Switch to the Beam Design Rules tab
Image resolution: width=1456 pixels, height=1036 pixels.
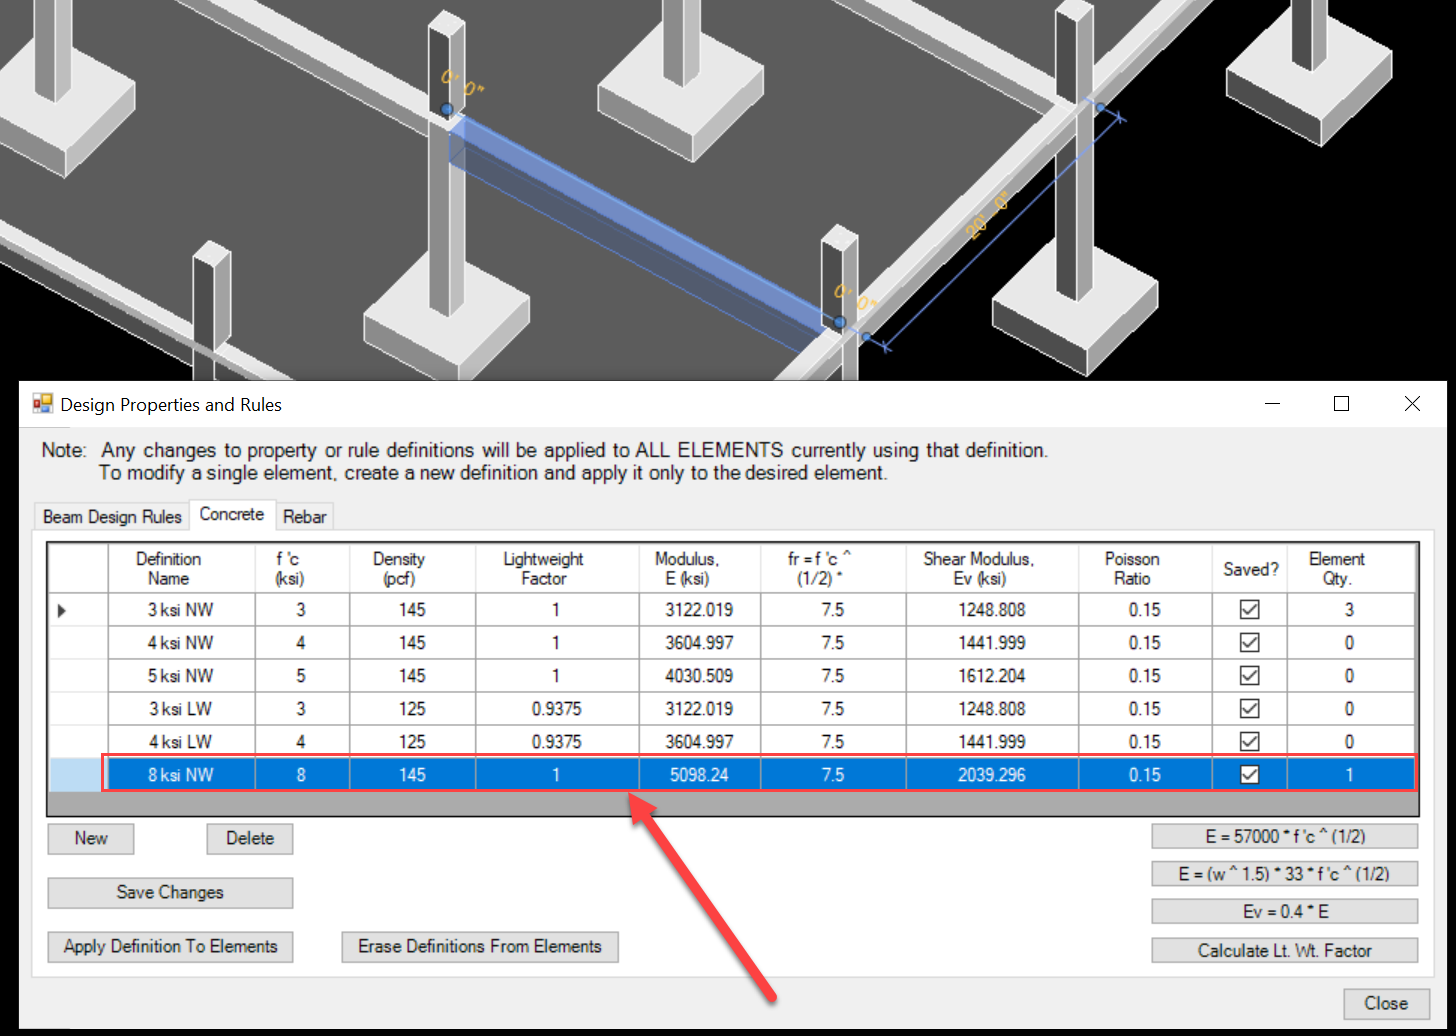click(112, 516)
